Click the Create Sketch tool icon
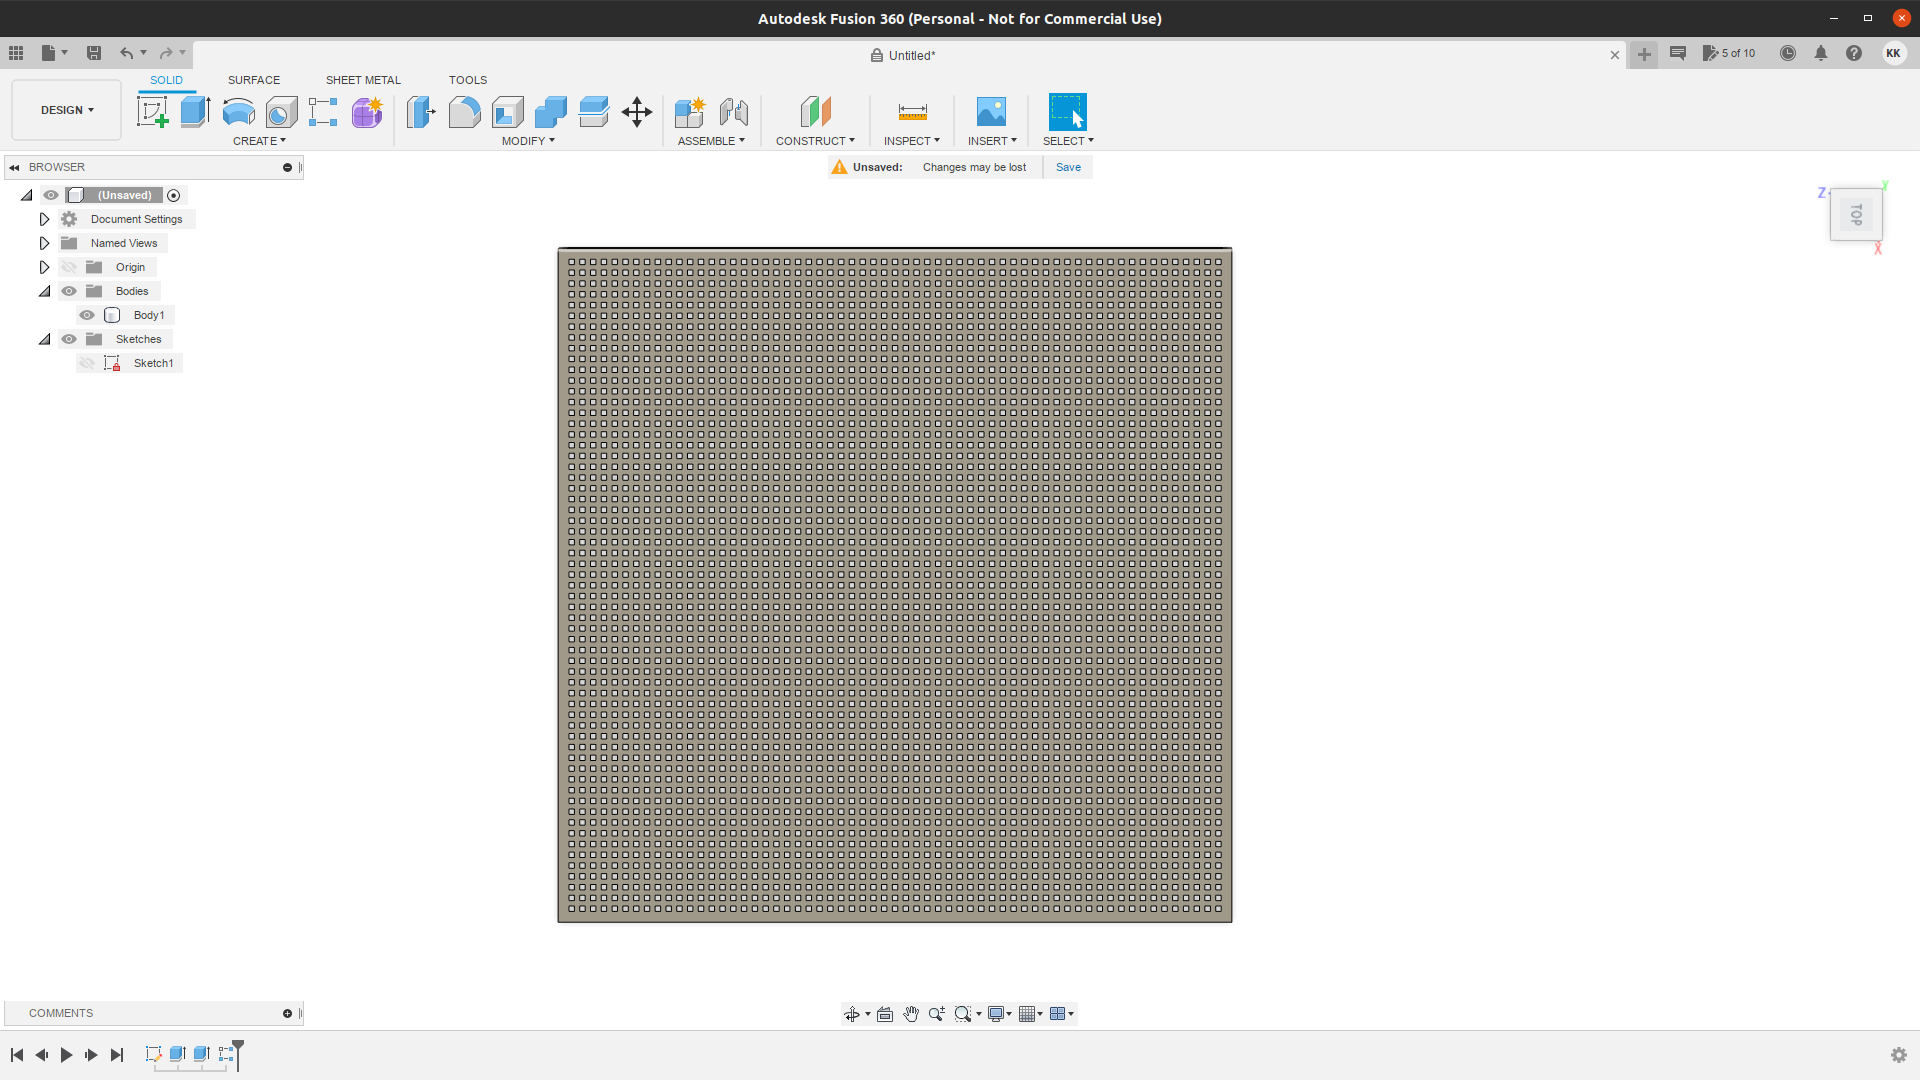Screen dimensions: 1920x1080 (152, 112)
